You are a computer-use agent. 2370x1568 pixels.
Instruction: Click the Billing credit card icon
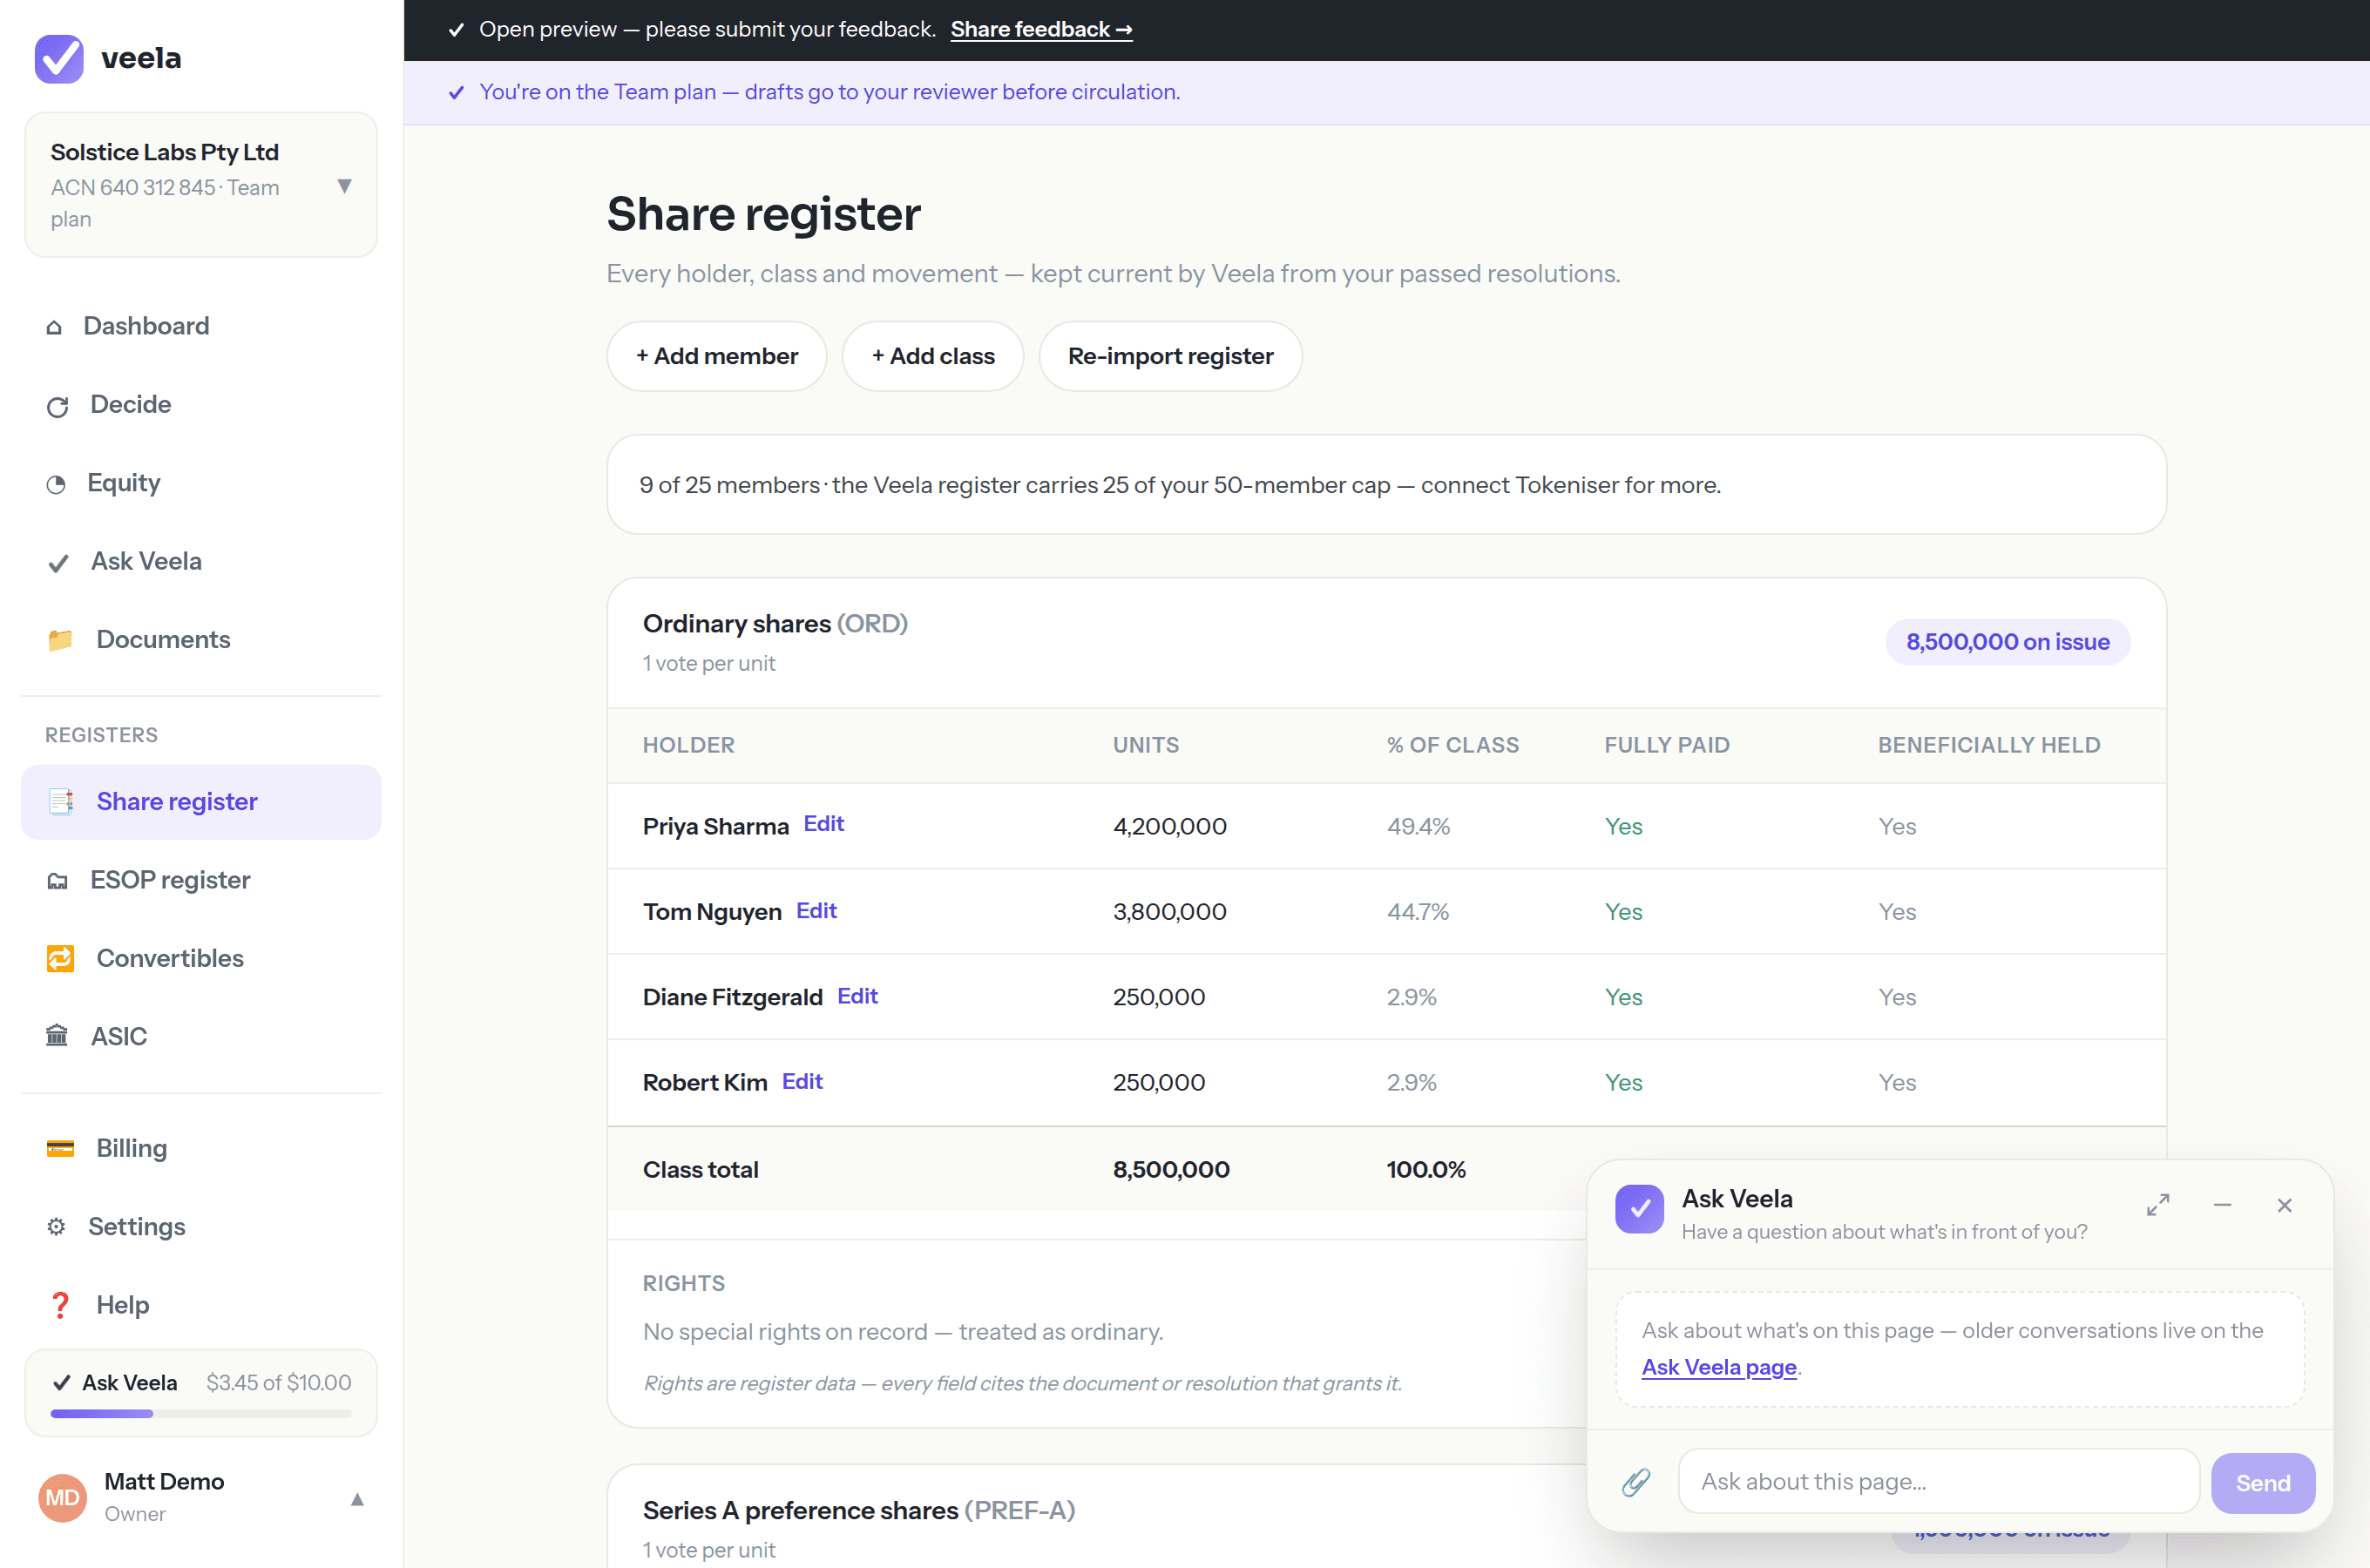click(60, 1148)
